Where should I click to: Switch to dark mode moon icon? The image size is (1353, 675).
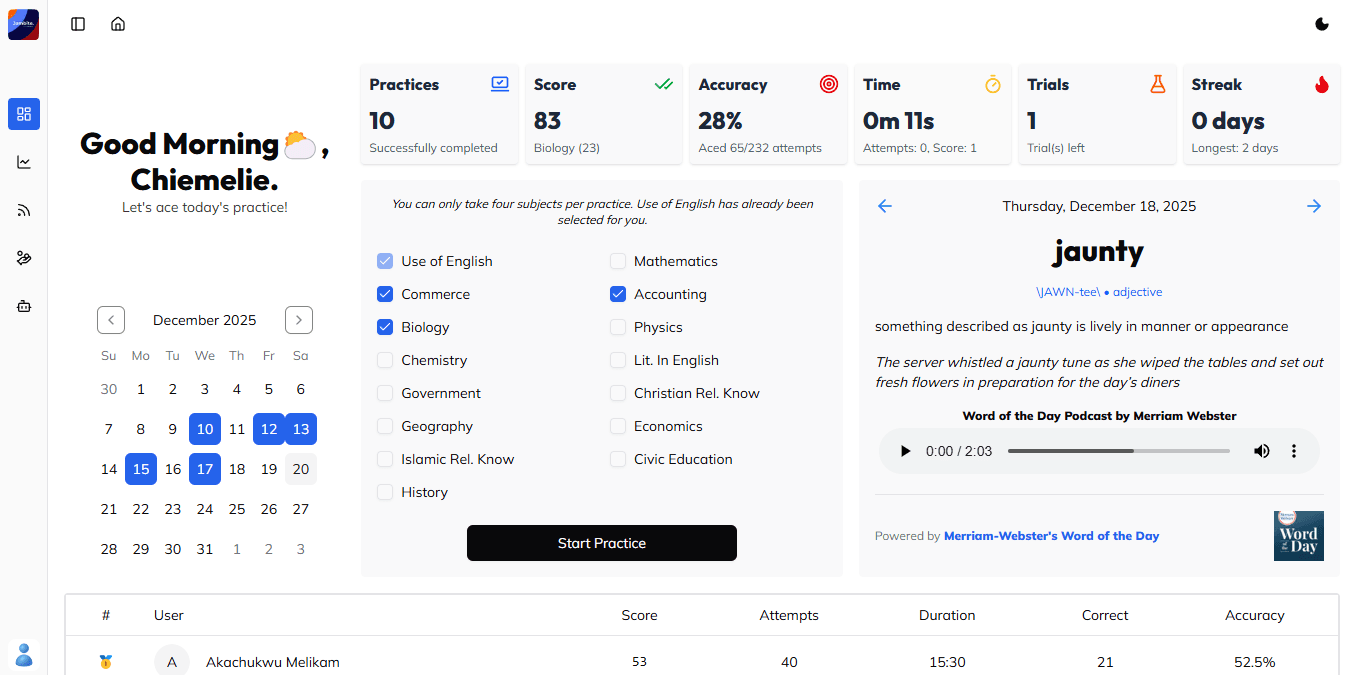pyautogui.click(x=1322, y=24)
